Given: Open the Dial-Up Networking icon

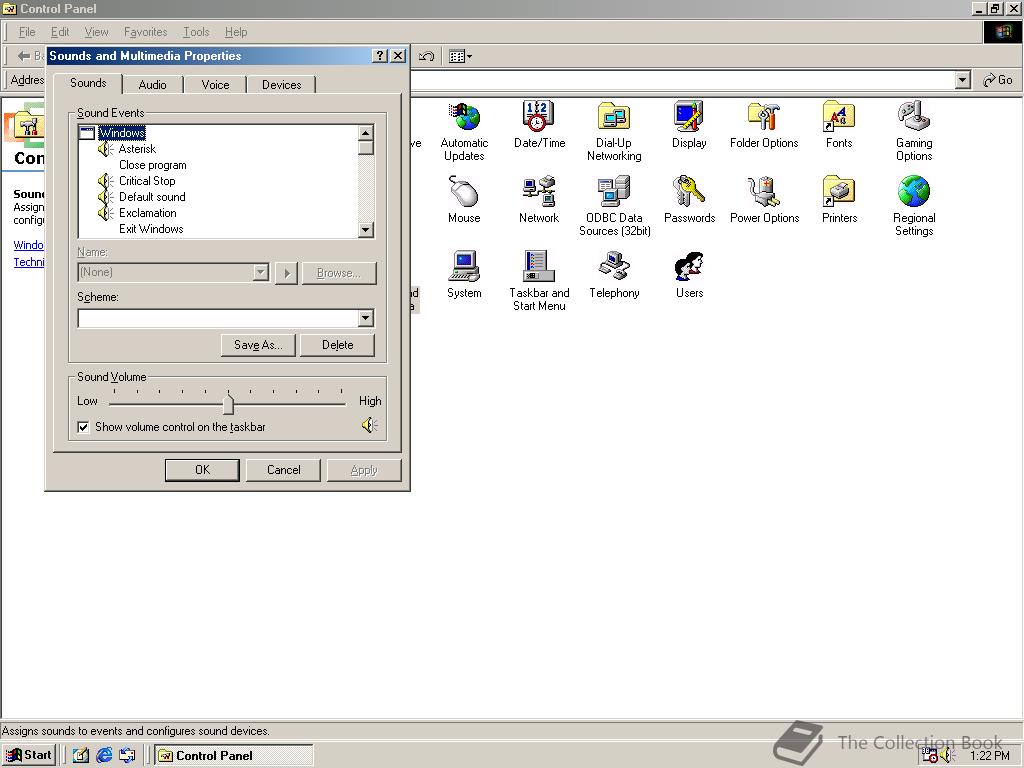Looking at the screenshot, I should point(614,131).
